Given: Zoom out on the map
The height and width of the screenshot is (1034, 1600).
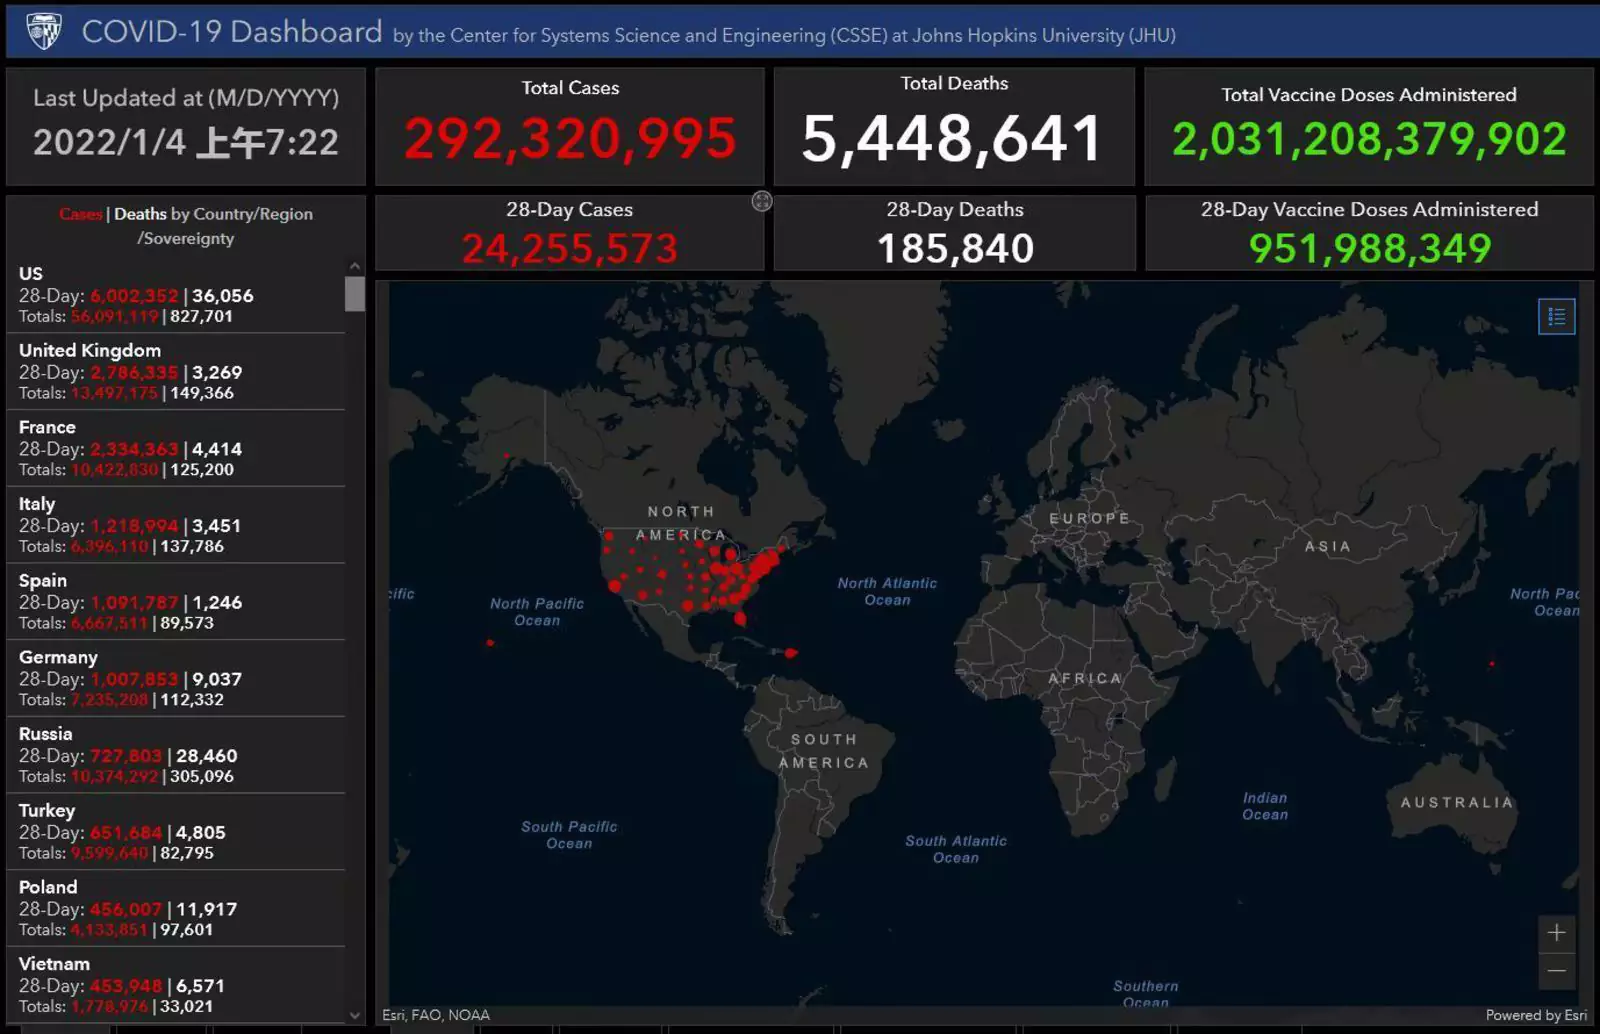Looking at the screenshot, I should point(1556,971).
